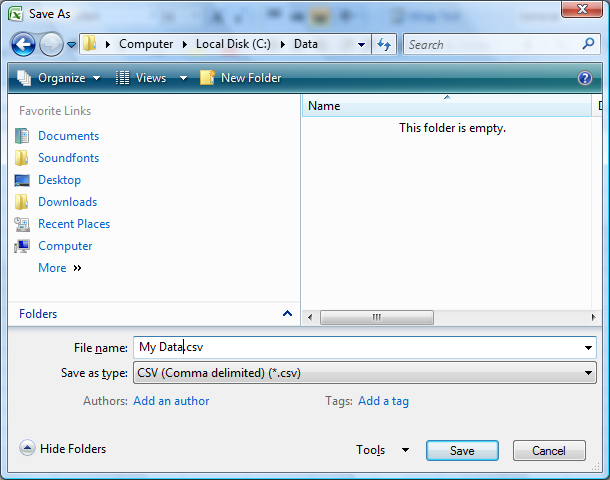This screenshot has height=480, width=610.
Task: Click the Documents icon
Action: point(22,136)
